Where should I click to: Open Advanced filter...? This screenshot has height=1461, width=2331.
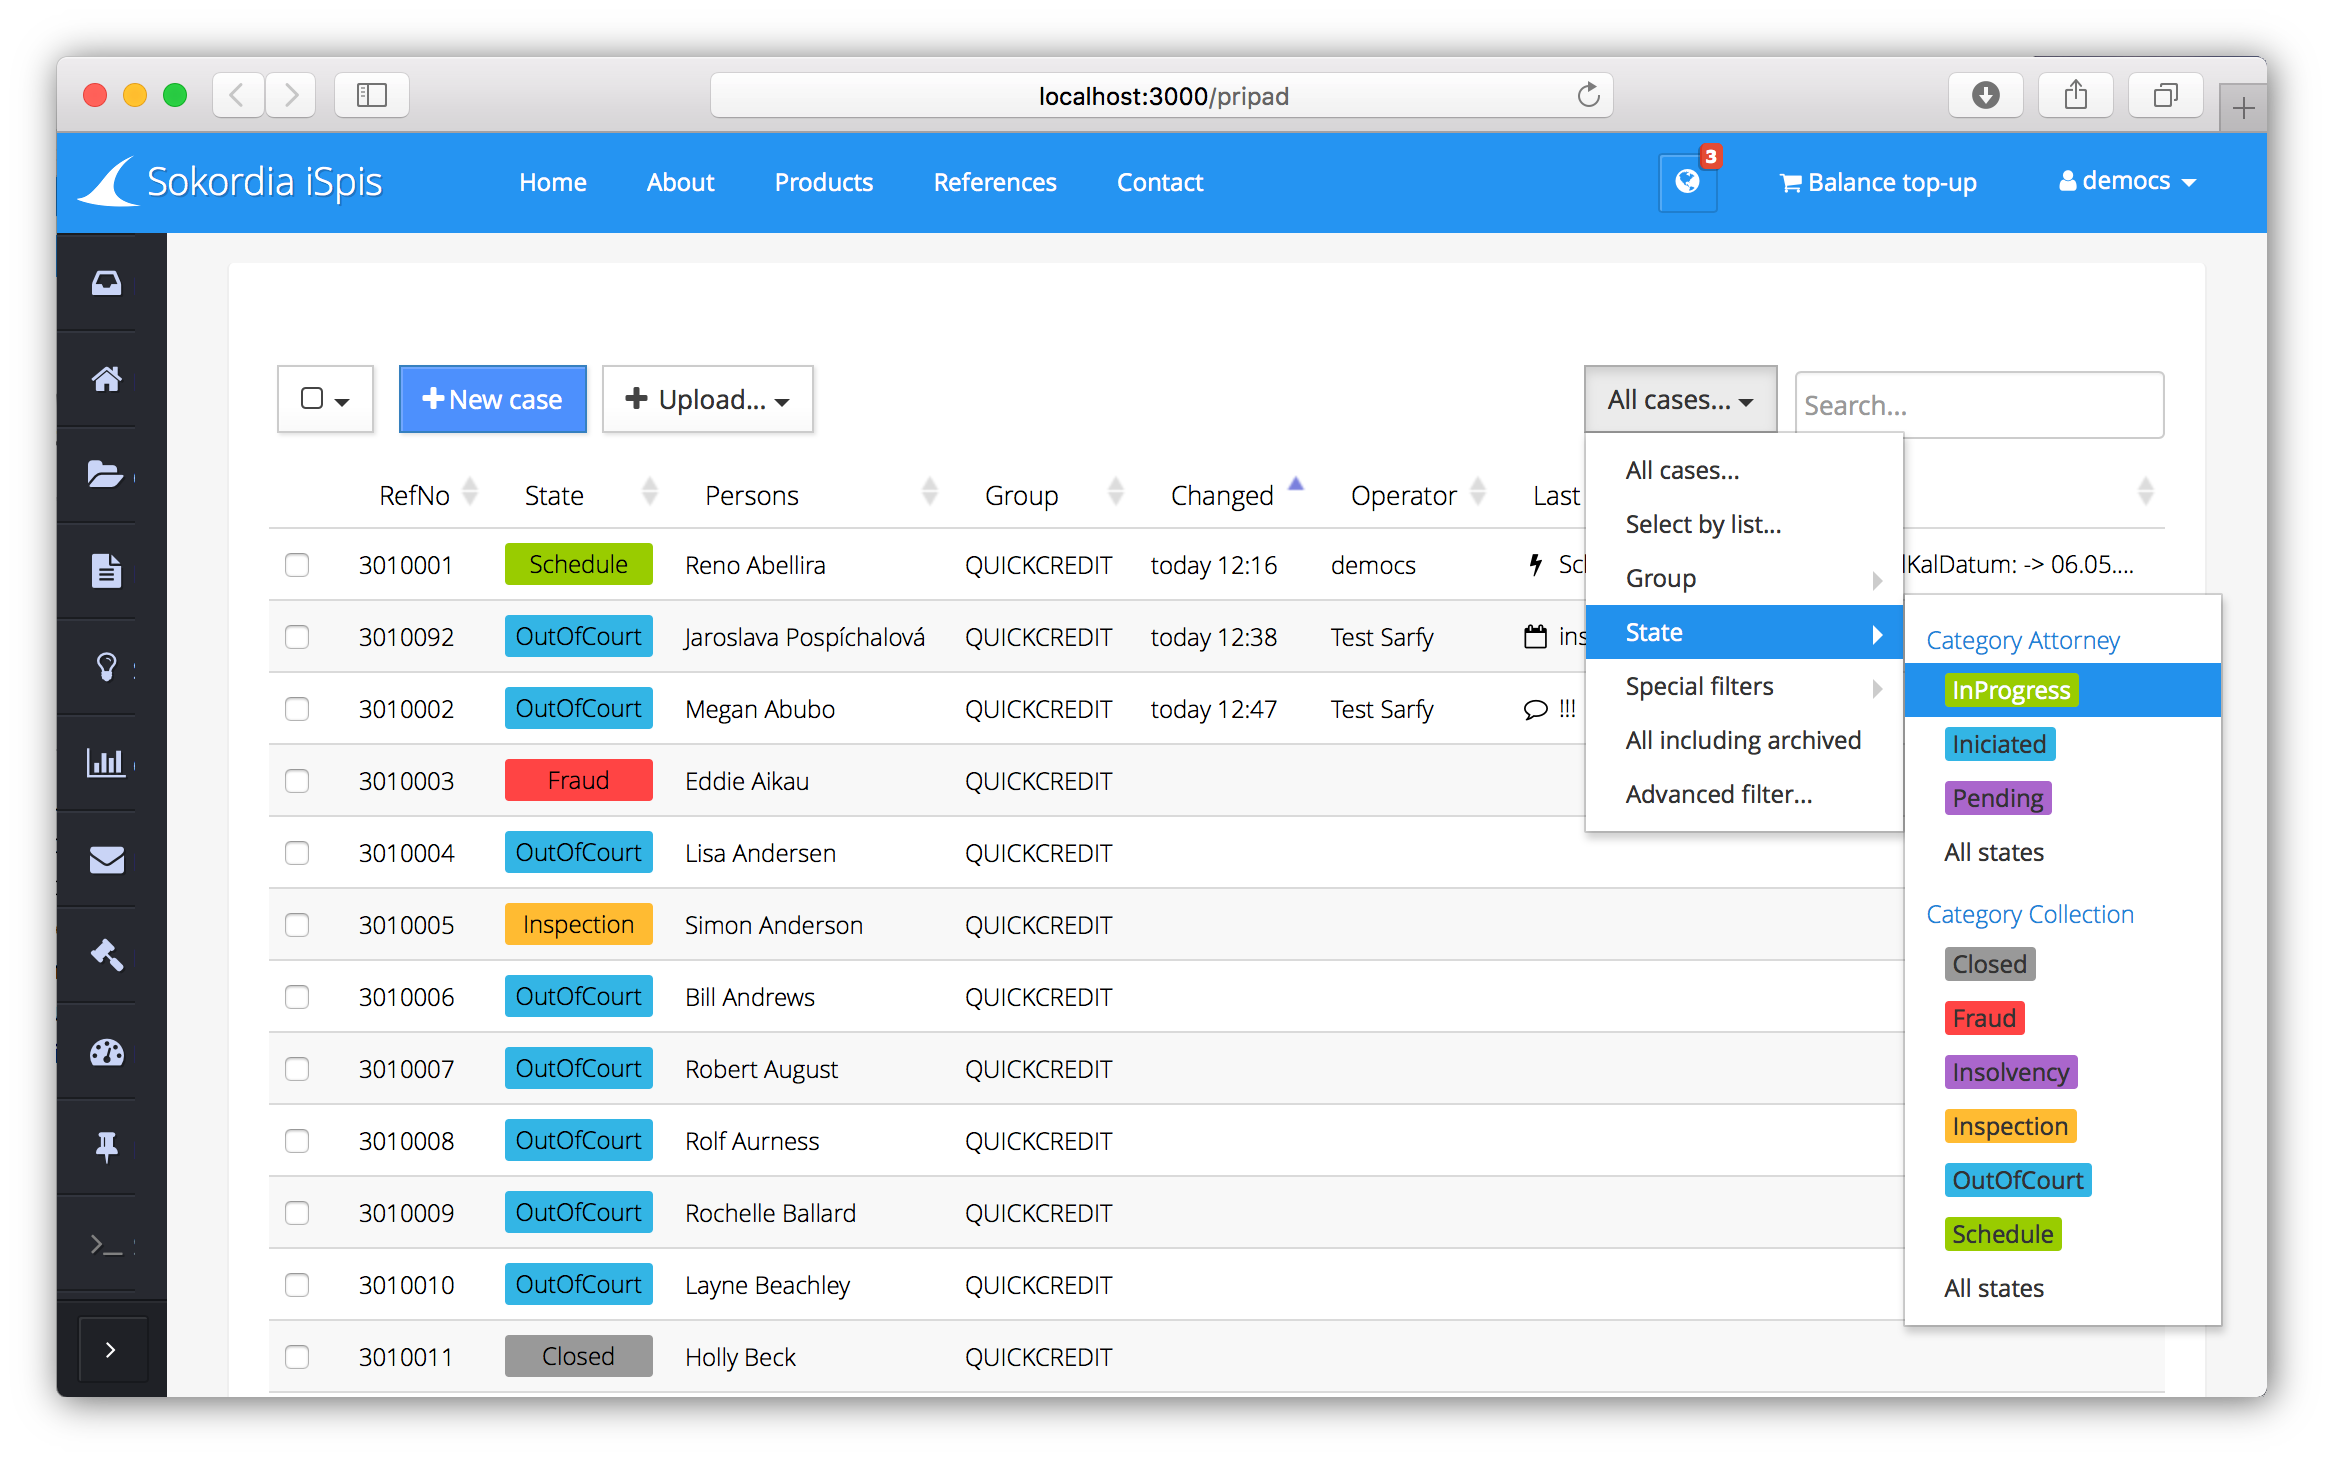(x=1744, y=794)
